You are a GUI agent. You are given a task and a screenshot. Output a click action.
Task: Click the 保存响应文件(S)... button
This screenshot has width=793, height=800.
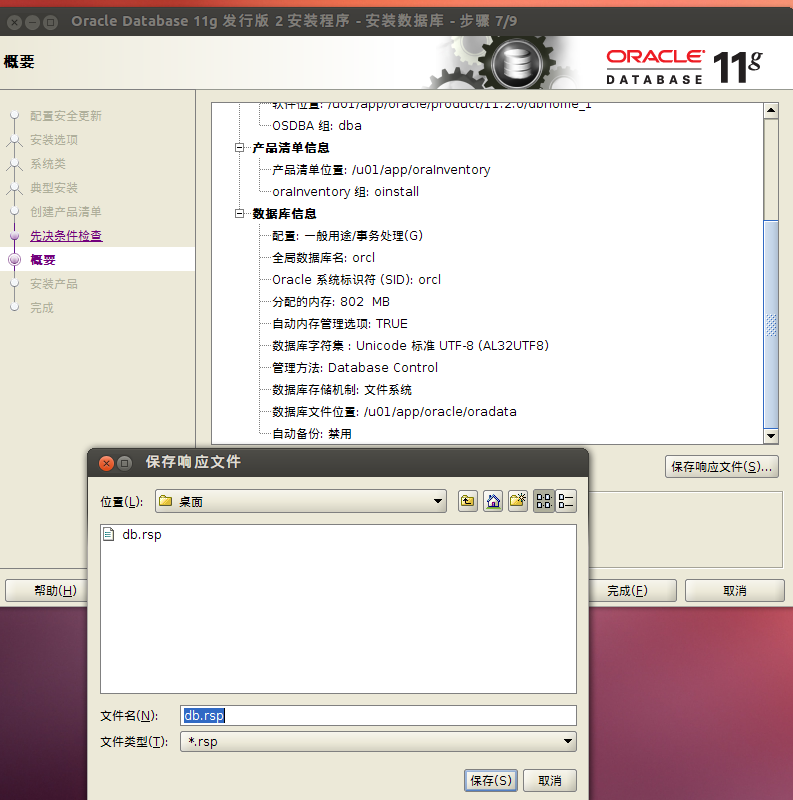coord(722,467)
